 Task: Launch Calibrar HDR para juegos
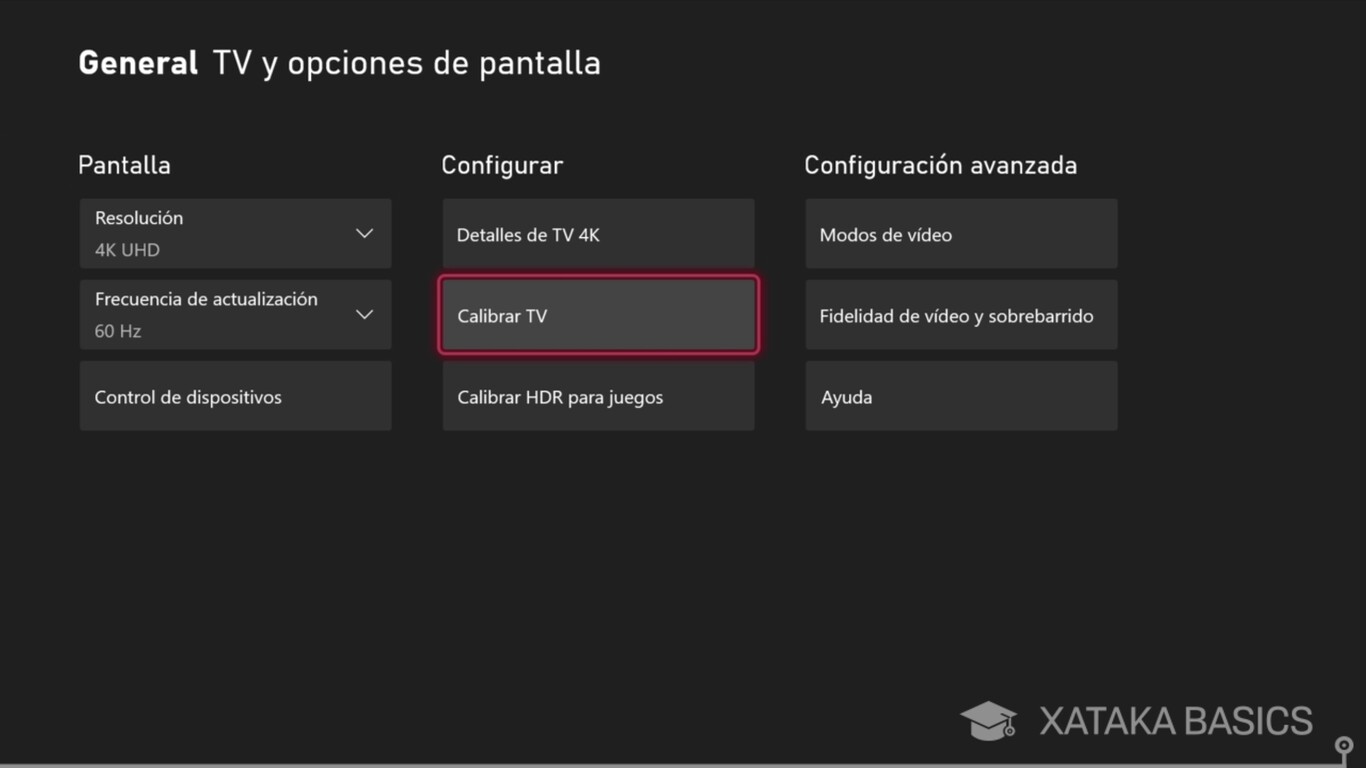coord(598,396)
